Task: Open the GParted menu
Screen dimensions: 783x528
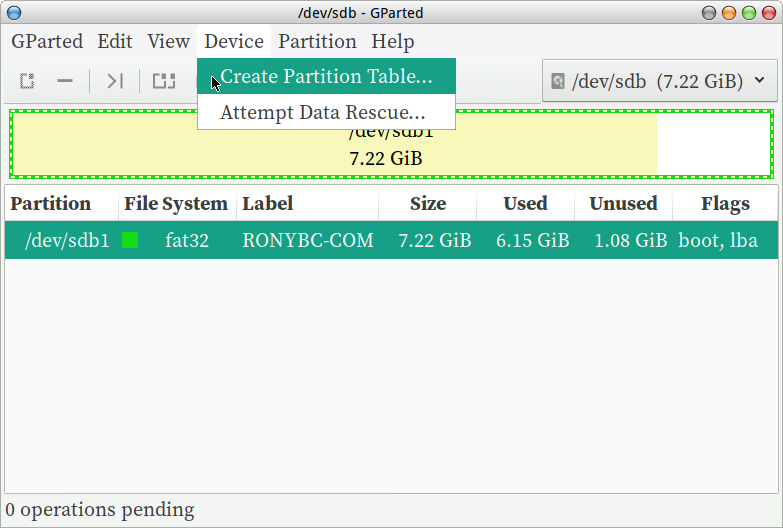Action: pos(46,41)
